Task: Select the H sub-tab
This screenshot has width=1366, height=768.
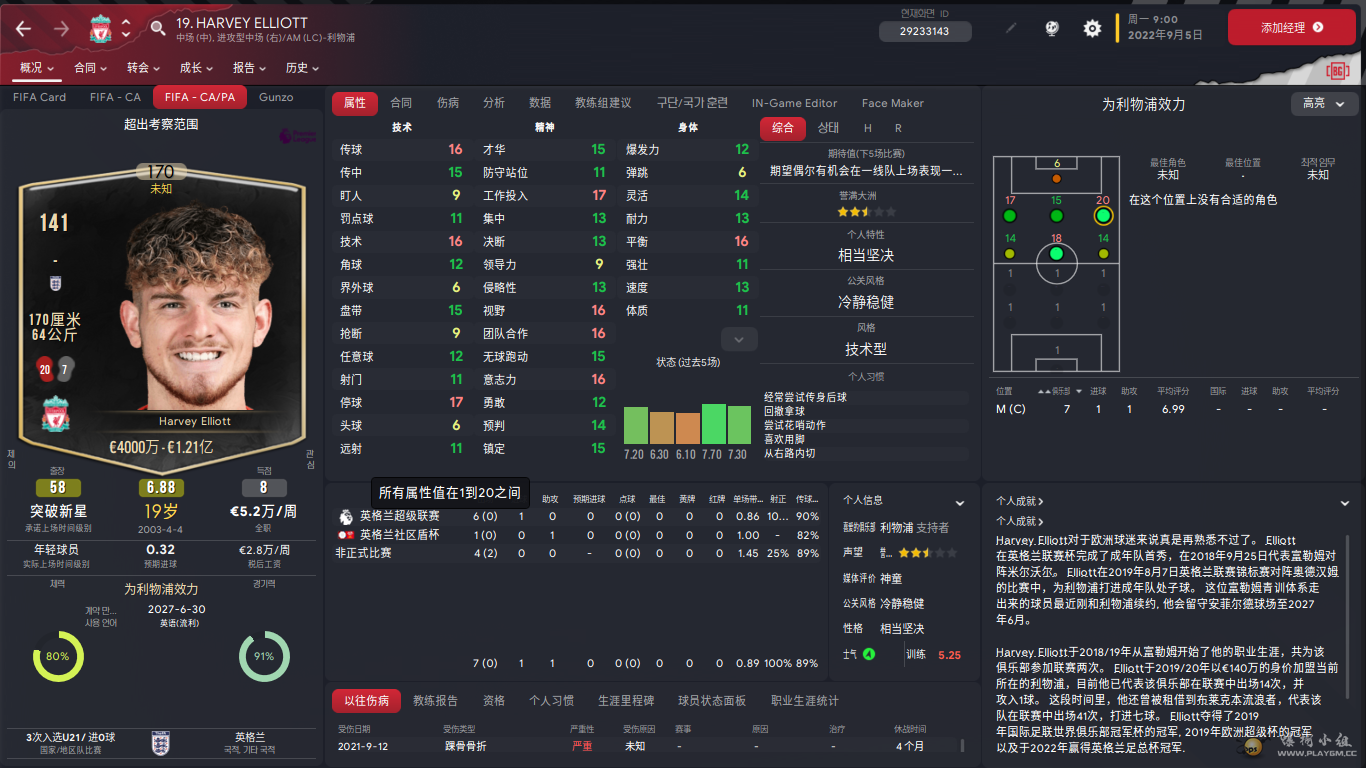Action: [868, 128]
